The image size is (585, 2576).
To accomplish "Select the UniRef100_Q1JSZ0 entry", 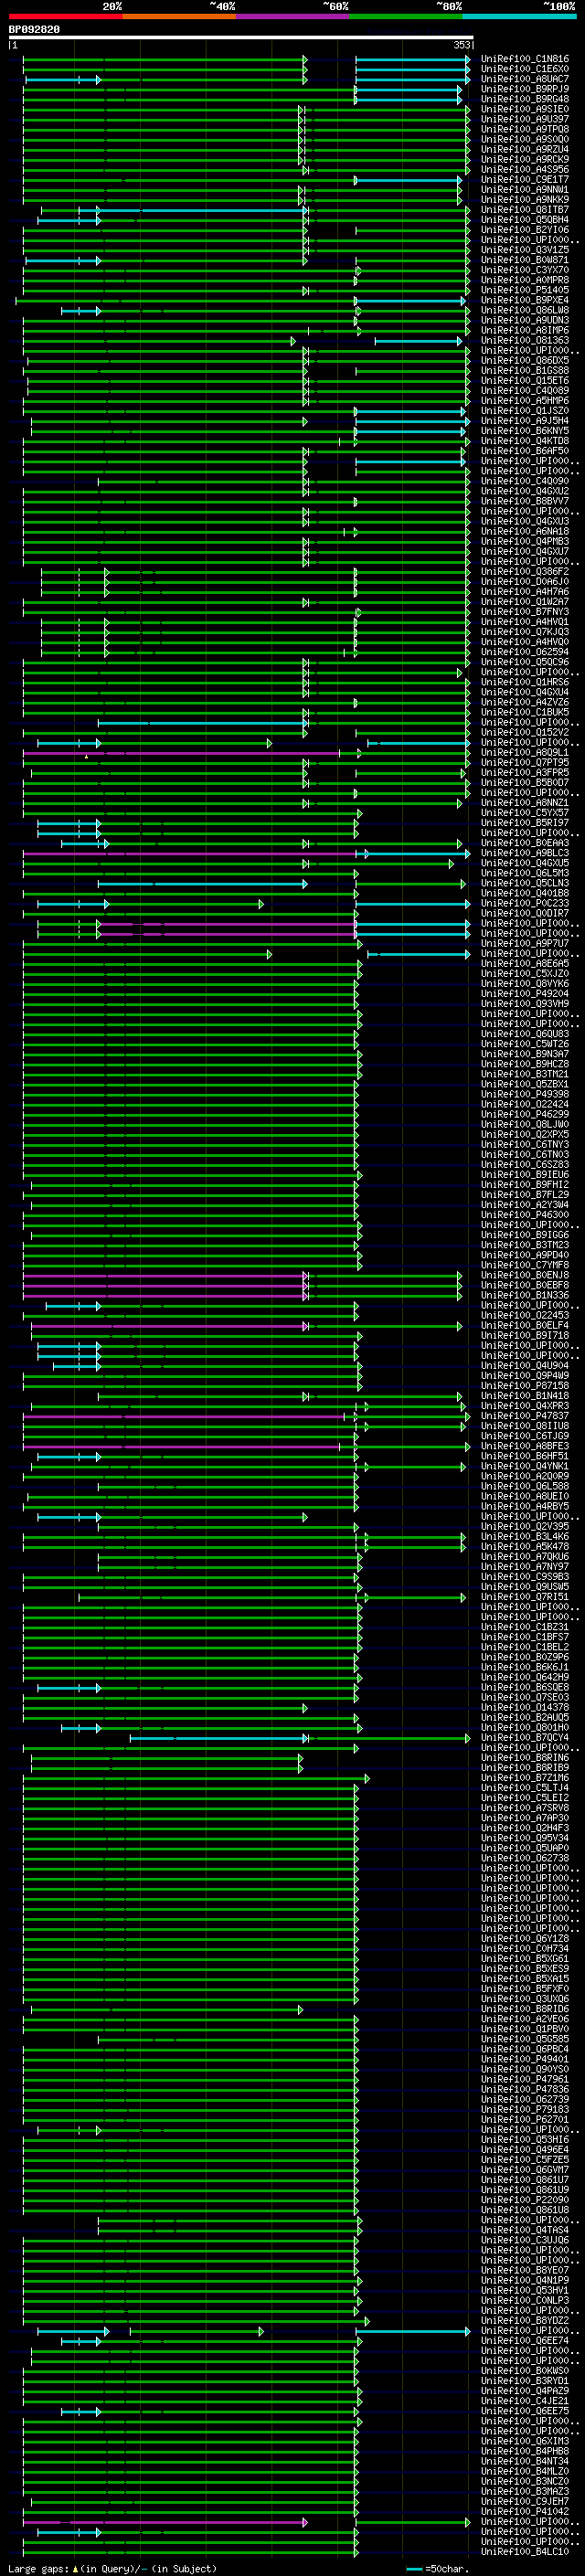I will click(525, 411).
